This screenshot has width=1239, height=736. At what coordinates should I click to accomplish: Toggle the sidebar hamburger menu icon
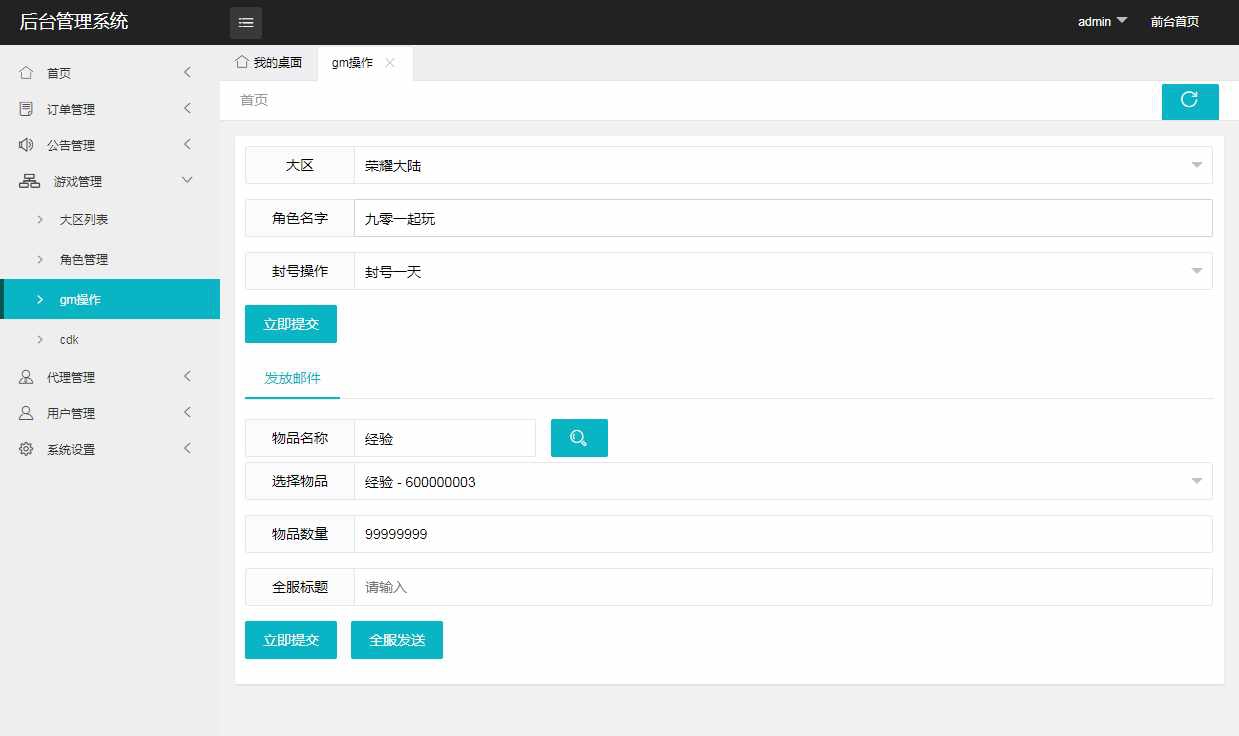246,22
